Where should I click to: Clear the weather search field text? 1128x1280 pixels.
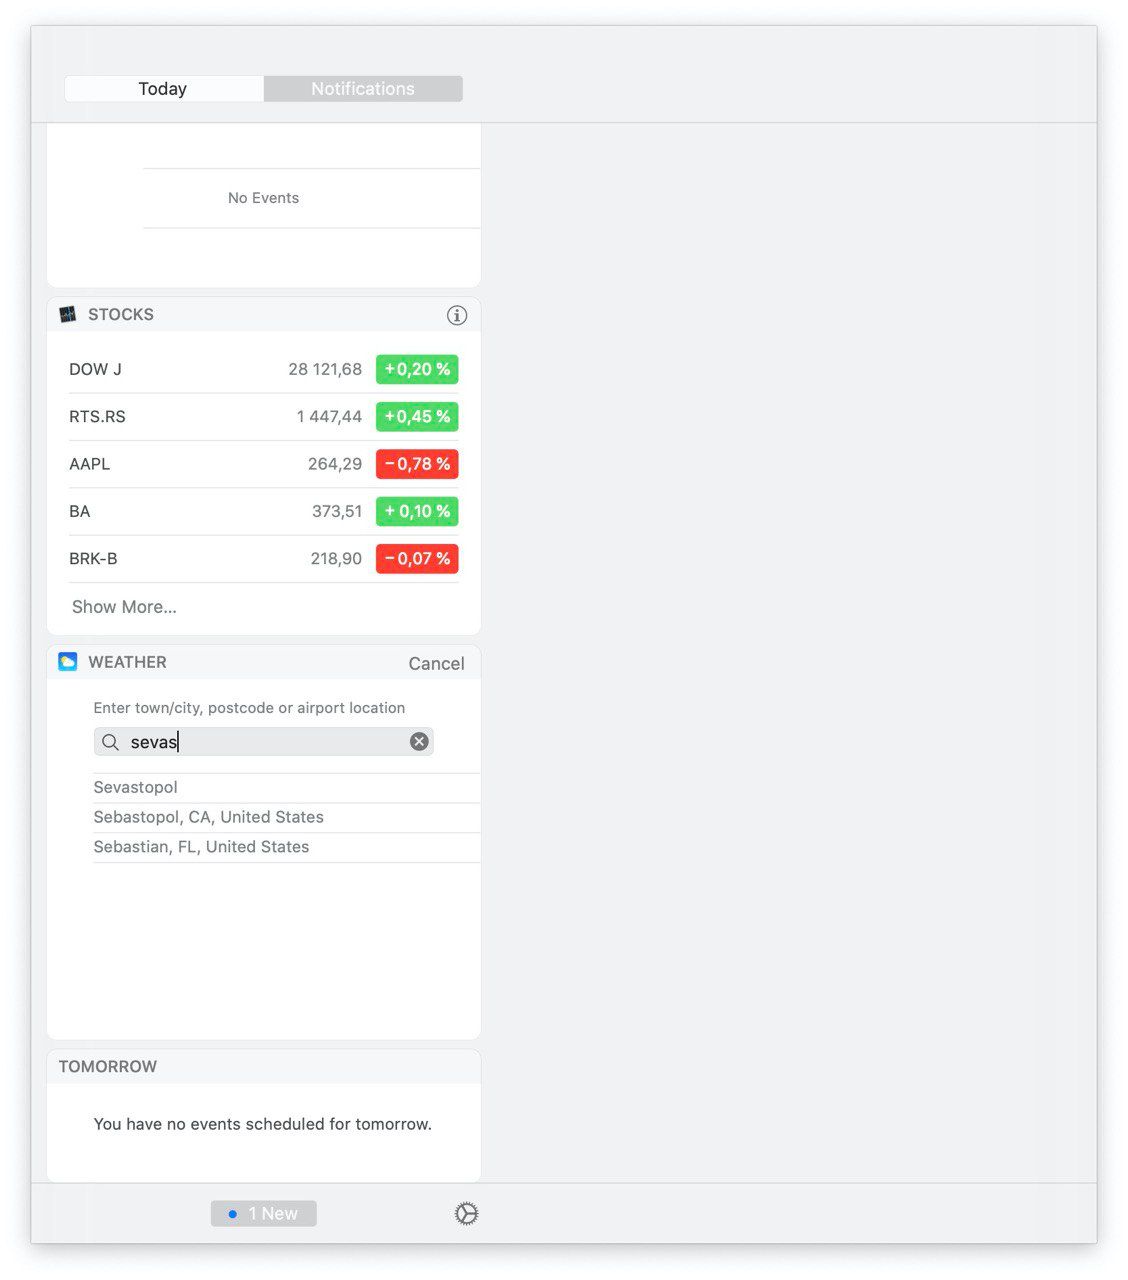tap(419, 741)
